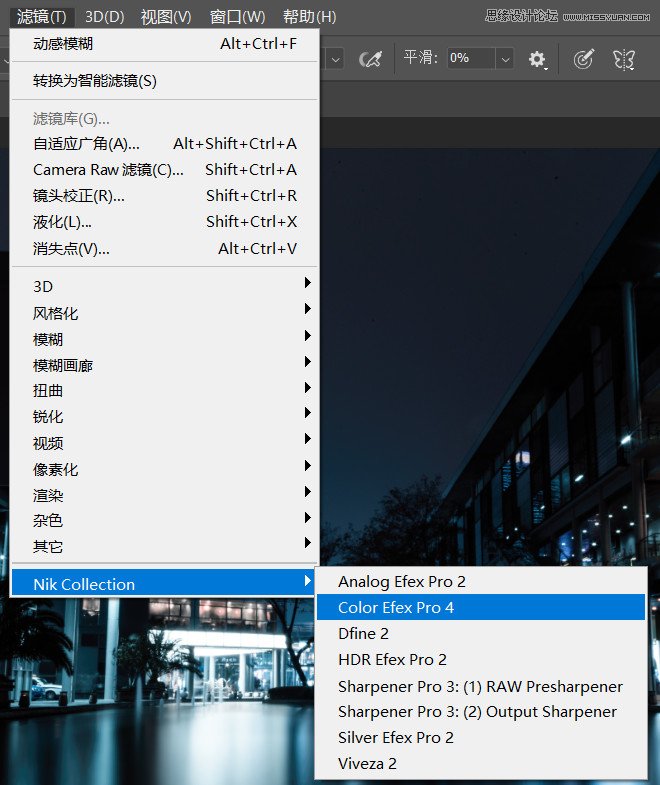Open the 窗口(W) menu
The width and height of the screenshot is (660, 785).
[237, 17]
